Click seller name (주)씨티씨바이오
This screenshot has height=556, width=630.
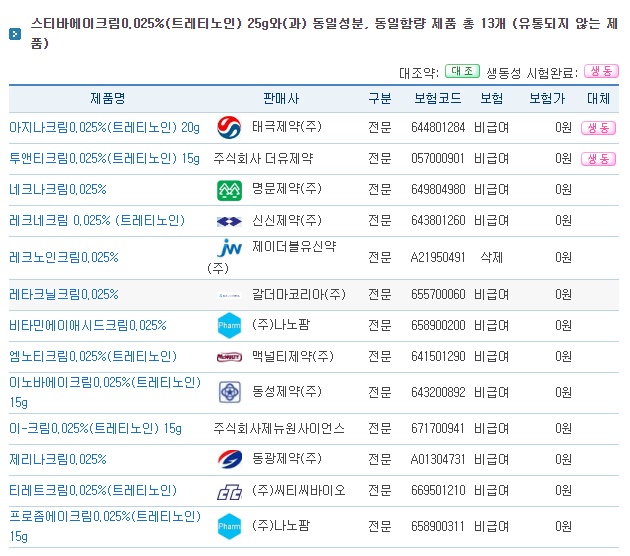(299, 490)
